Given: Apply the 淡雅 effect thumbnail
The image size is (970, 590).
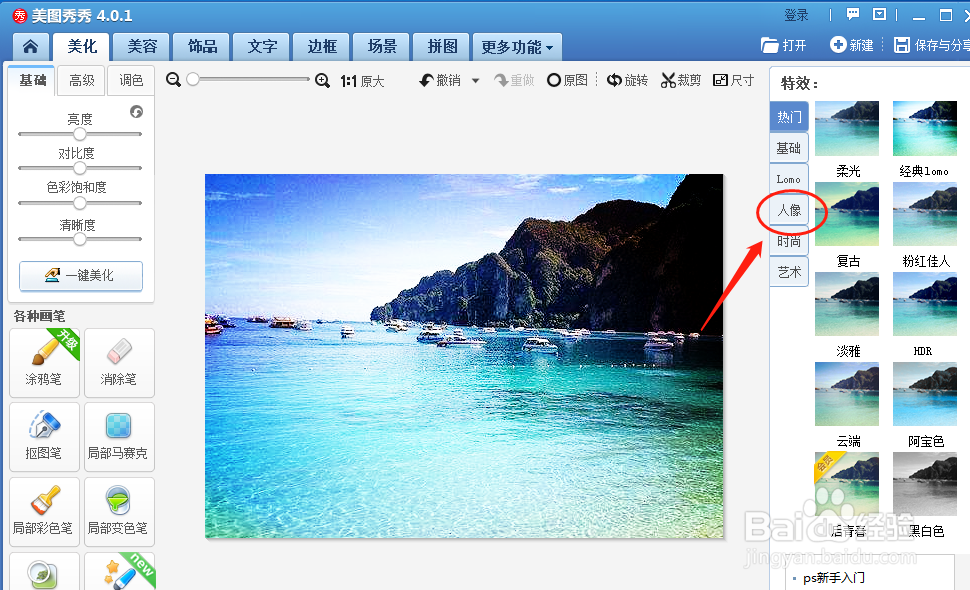Looking at the screenshot, I should coord(847,304).
